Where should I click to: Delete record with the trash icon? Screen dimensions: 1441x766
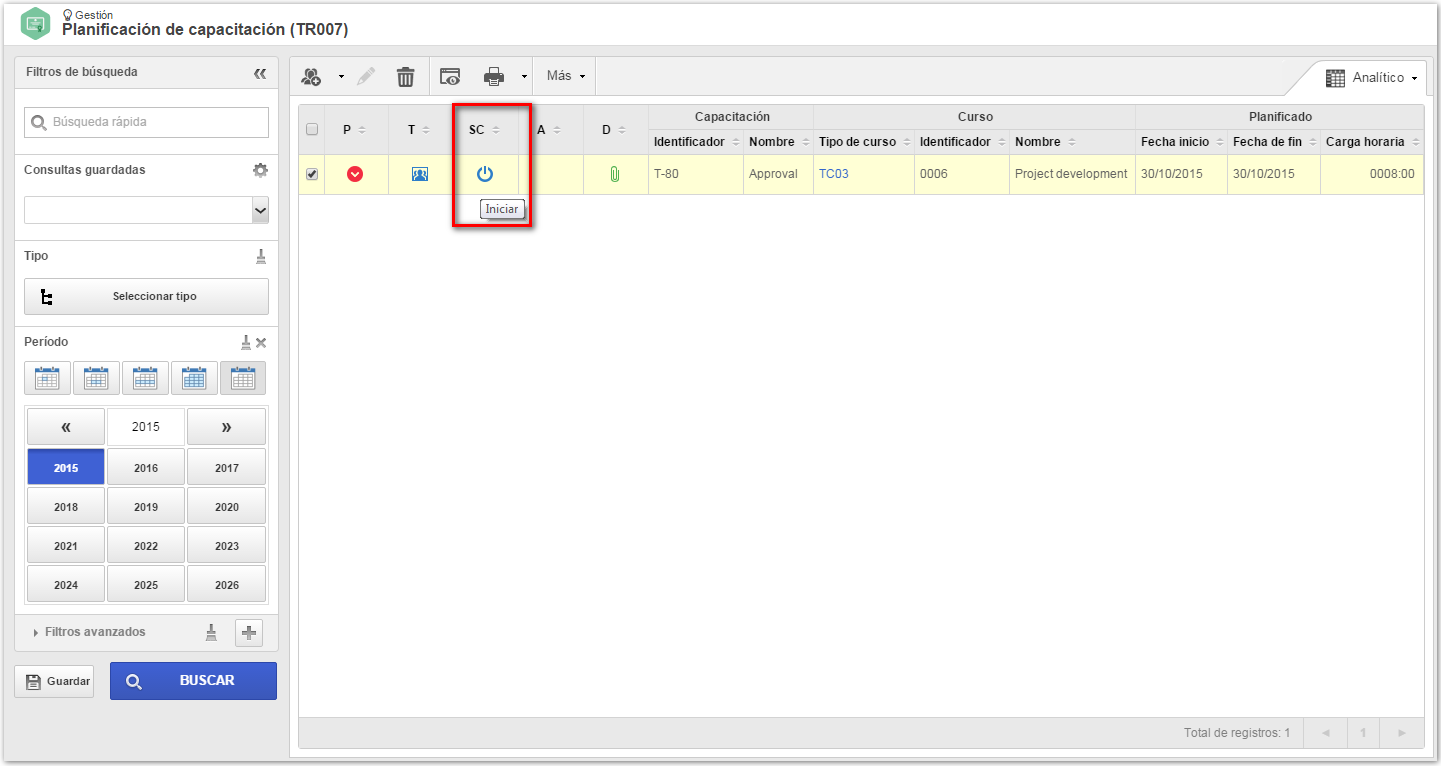coord(406,76)
